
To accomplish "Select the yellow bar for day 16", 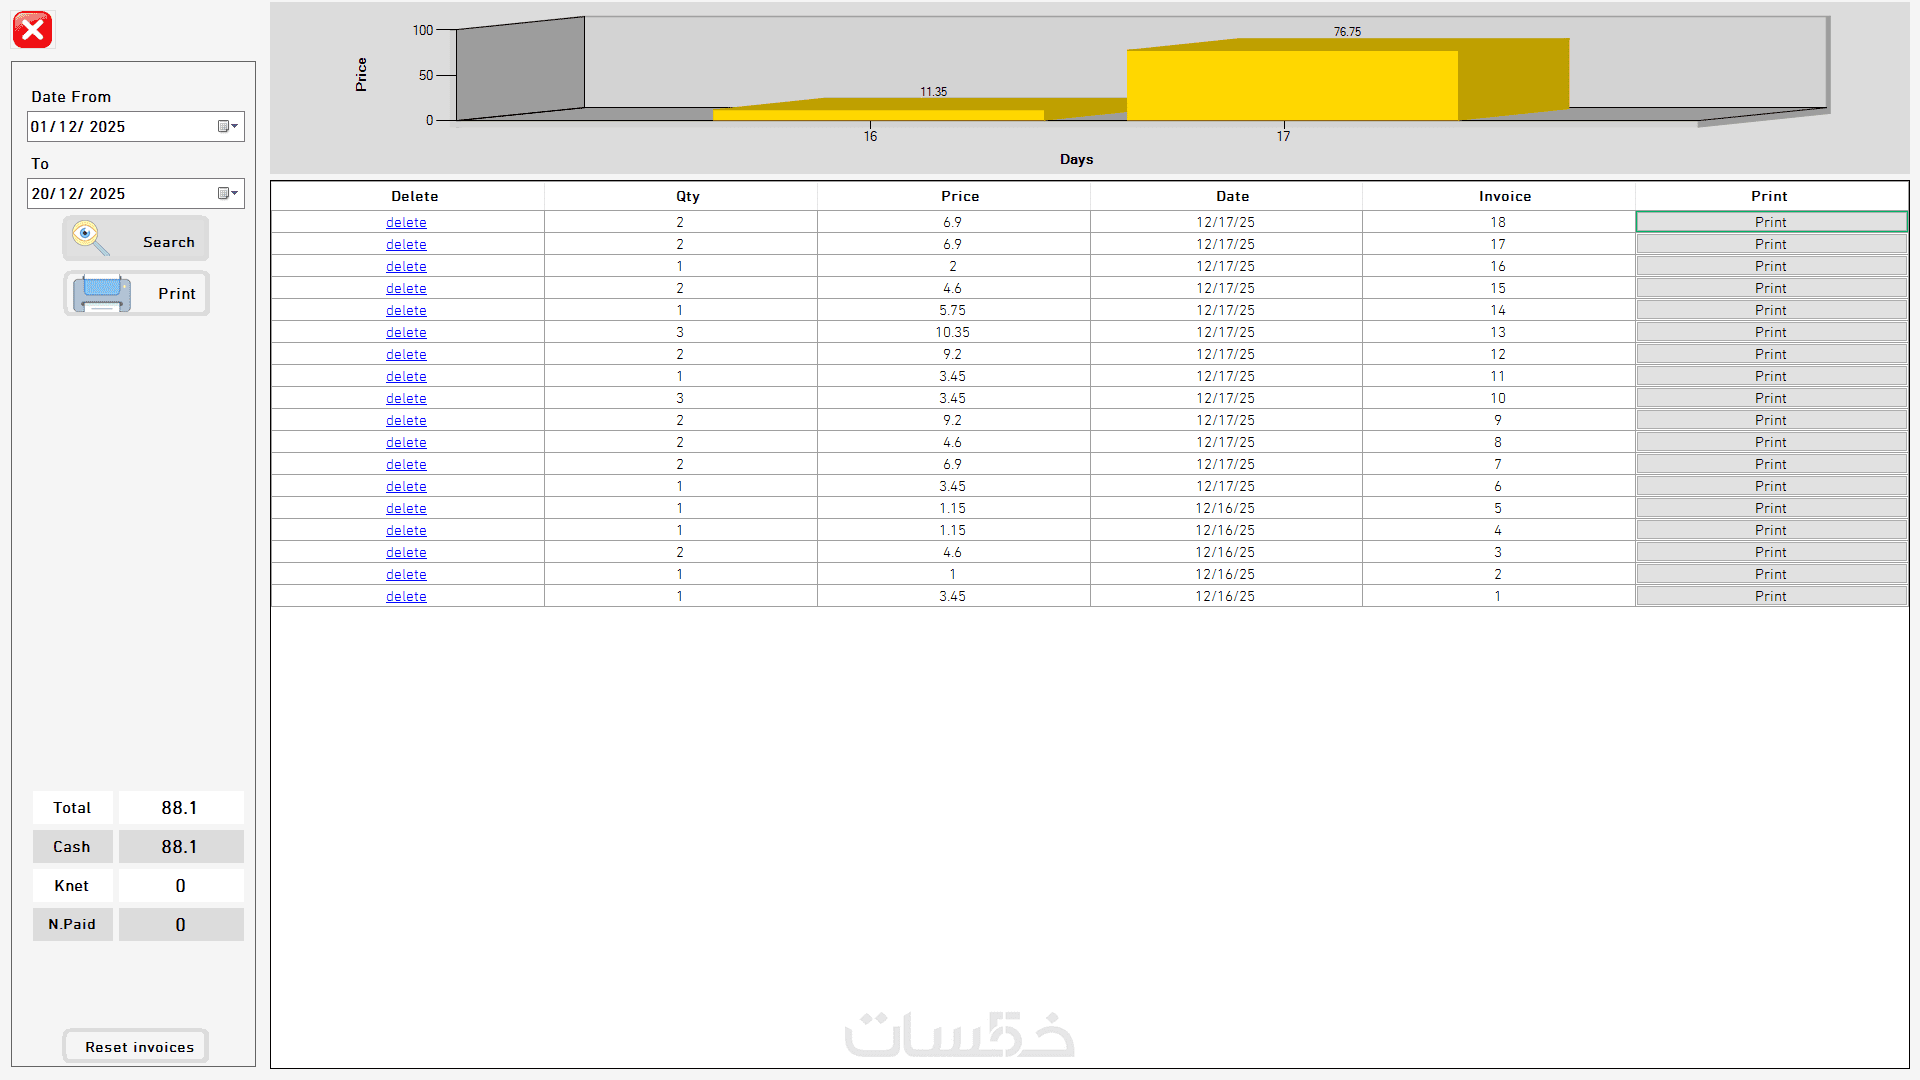I will [x=878, y=115].
